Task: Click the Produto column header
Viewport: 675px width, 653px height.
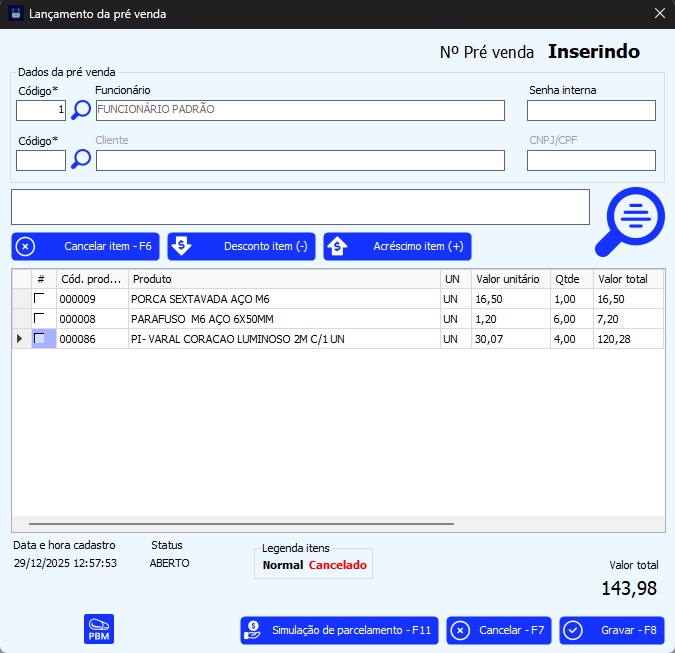Action: pos(284,279)
